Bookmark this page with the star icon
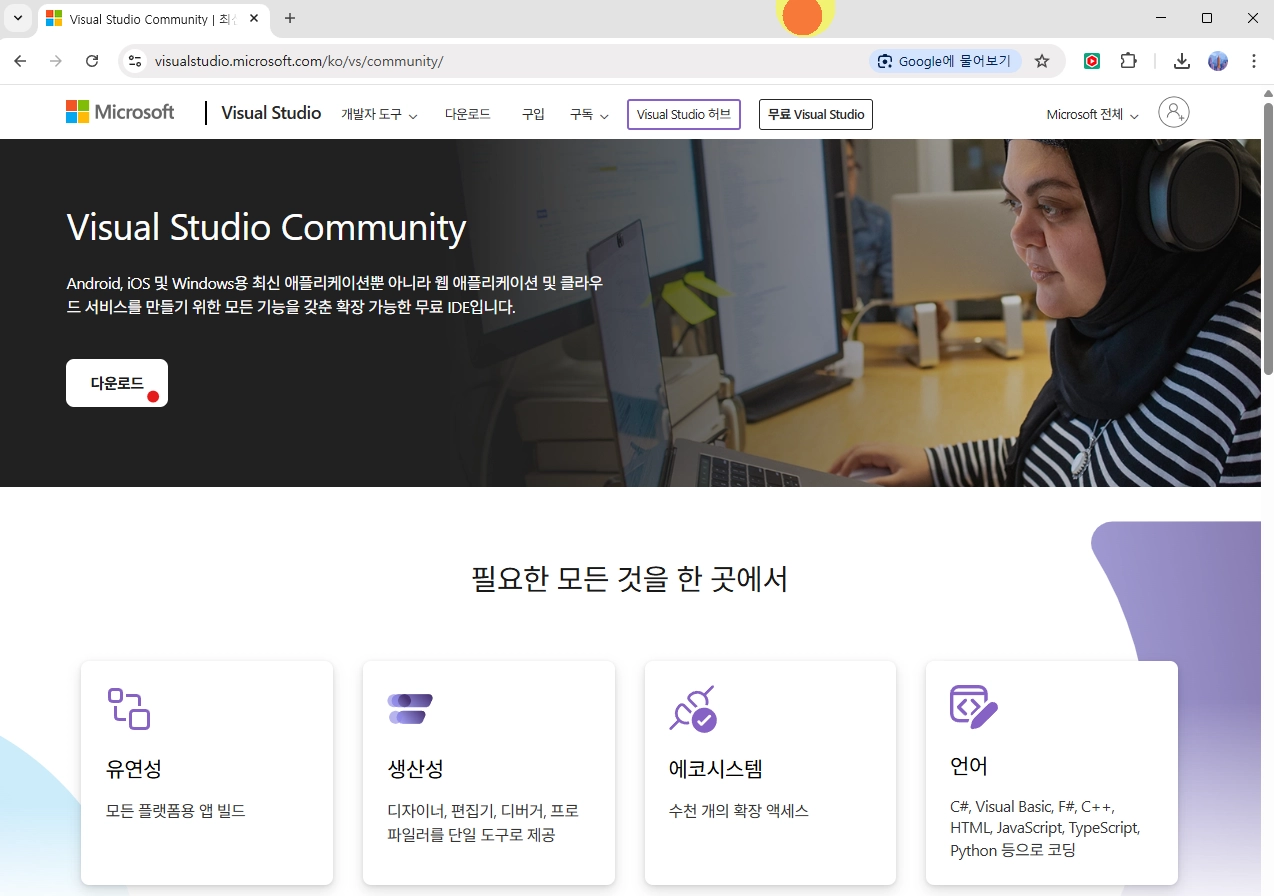1274x896 pixels. [x=1042, y=61]
